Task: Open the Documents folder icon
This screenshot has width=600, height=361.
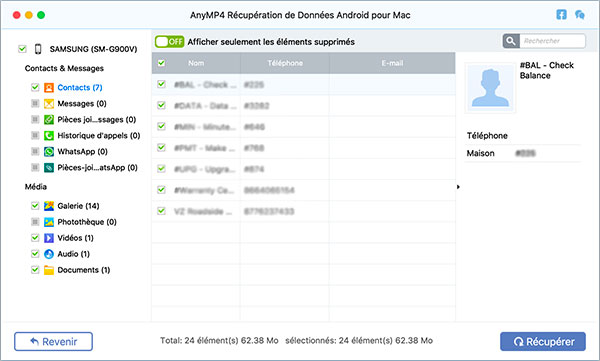Action: pos(49,270)
